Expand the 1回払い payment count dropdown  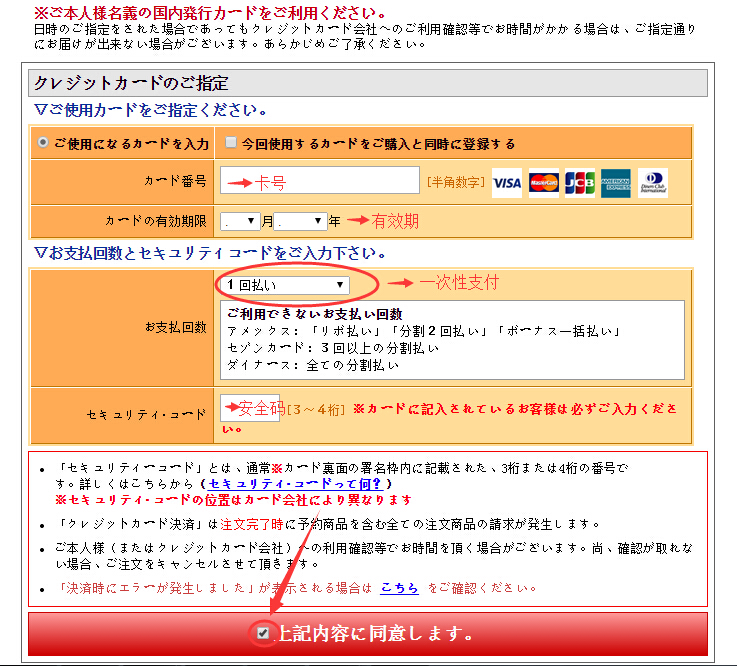point(285,285)
